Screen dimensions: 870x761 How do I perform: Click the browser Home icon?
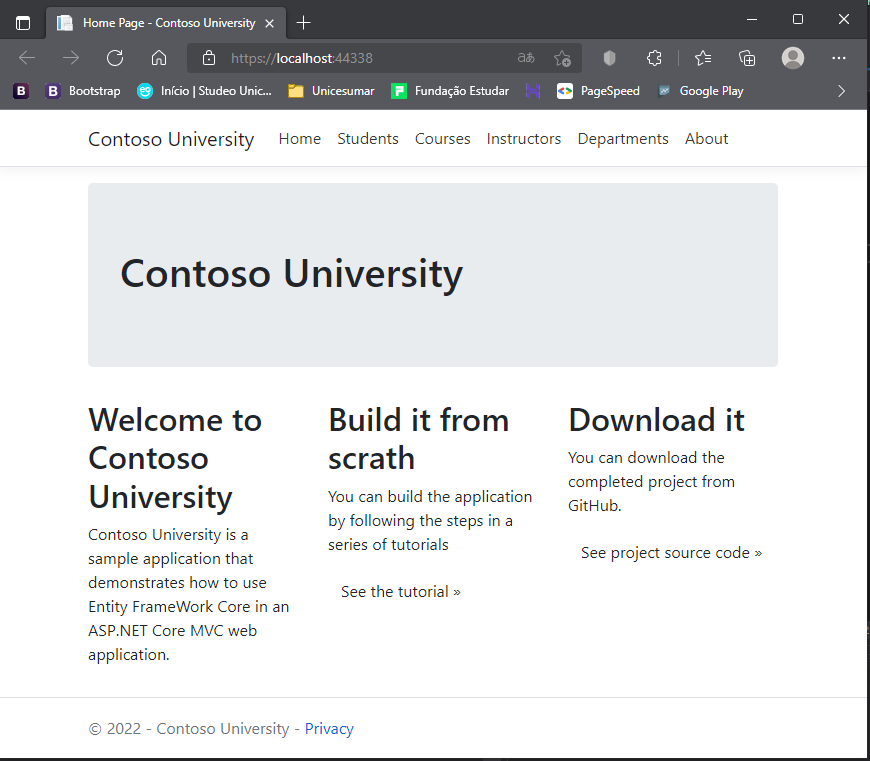tap(158, 58)
